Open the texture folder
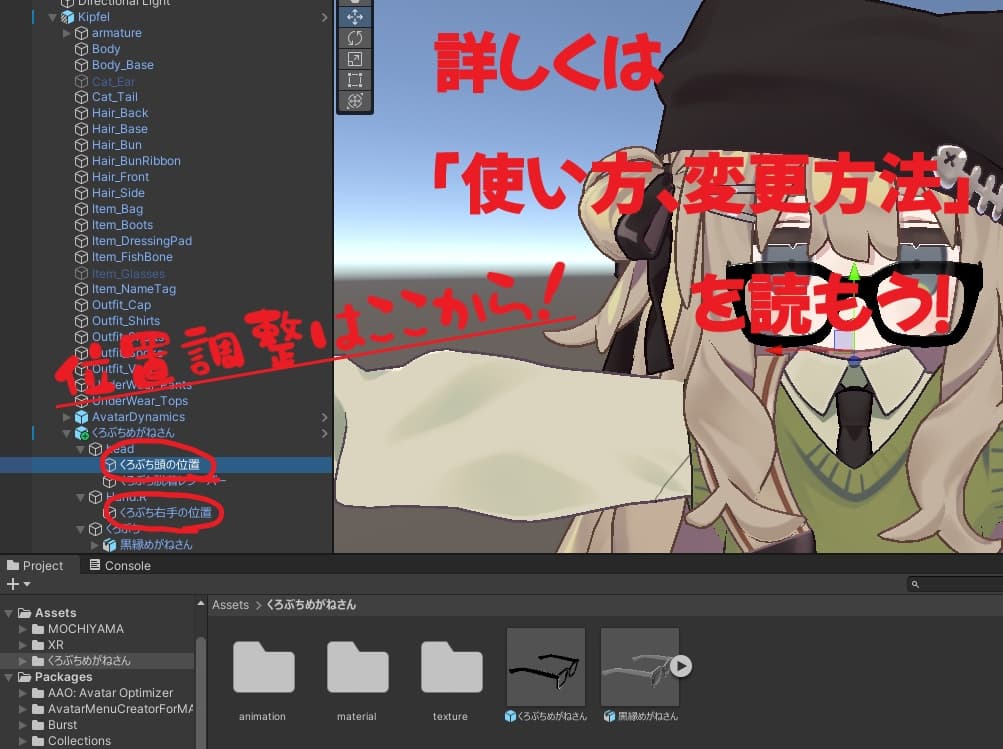The height and width of the screenshot is (749, 1003). pos(450,668)
